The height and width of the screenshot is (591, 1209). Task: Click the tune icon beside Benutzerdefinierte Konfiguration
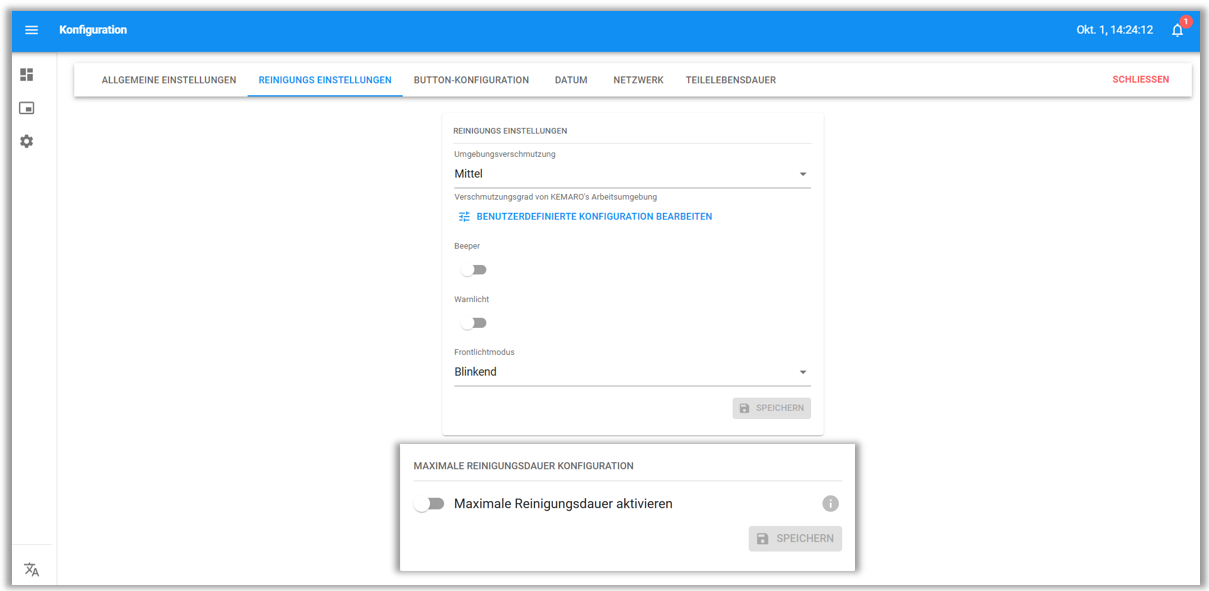coord(464,217)
